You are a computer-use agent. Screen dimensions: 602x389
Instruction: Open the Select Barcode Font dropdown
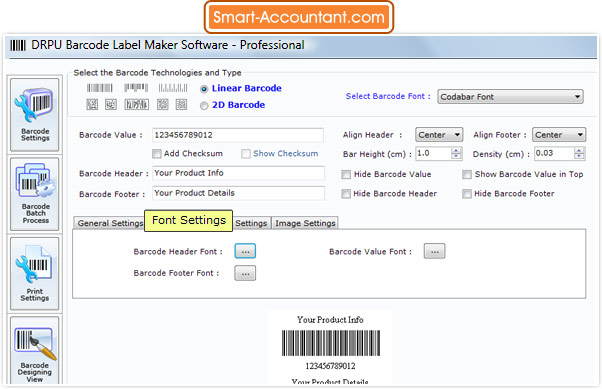click(510, 97)
